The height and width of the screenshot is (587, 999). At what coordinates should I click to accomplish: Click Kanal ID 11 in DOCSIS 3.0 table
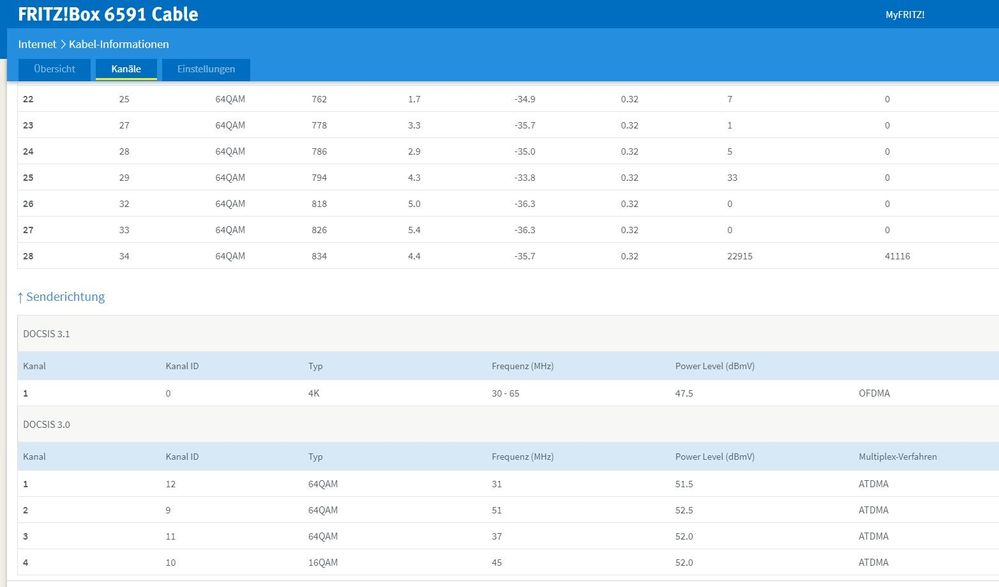point(171,536)
